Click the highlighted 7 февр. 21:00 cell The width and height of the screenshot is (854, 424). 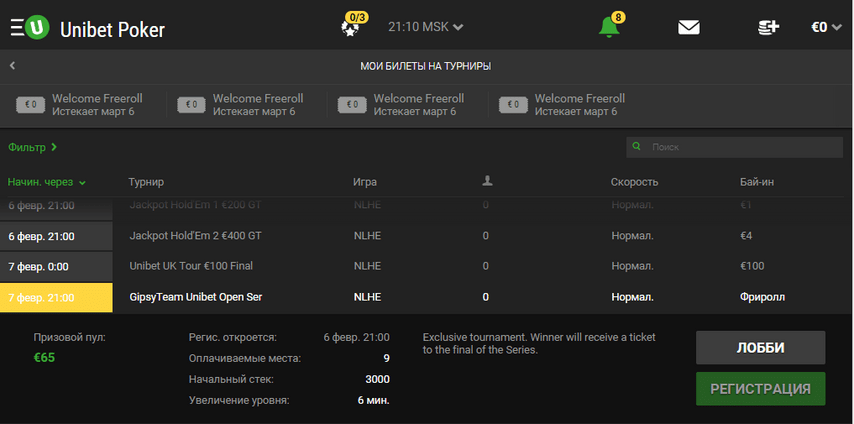click(56, 298)
